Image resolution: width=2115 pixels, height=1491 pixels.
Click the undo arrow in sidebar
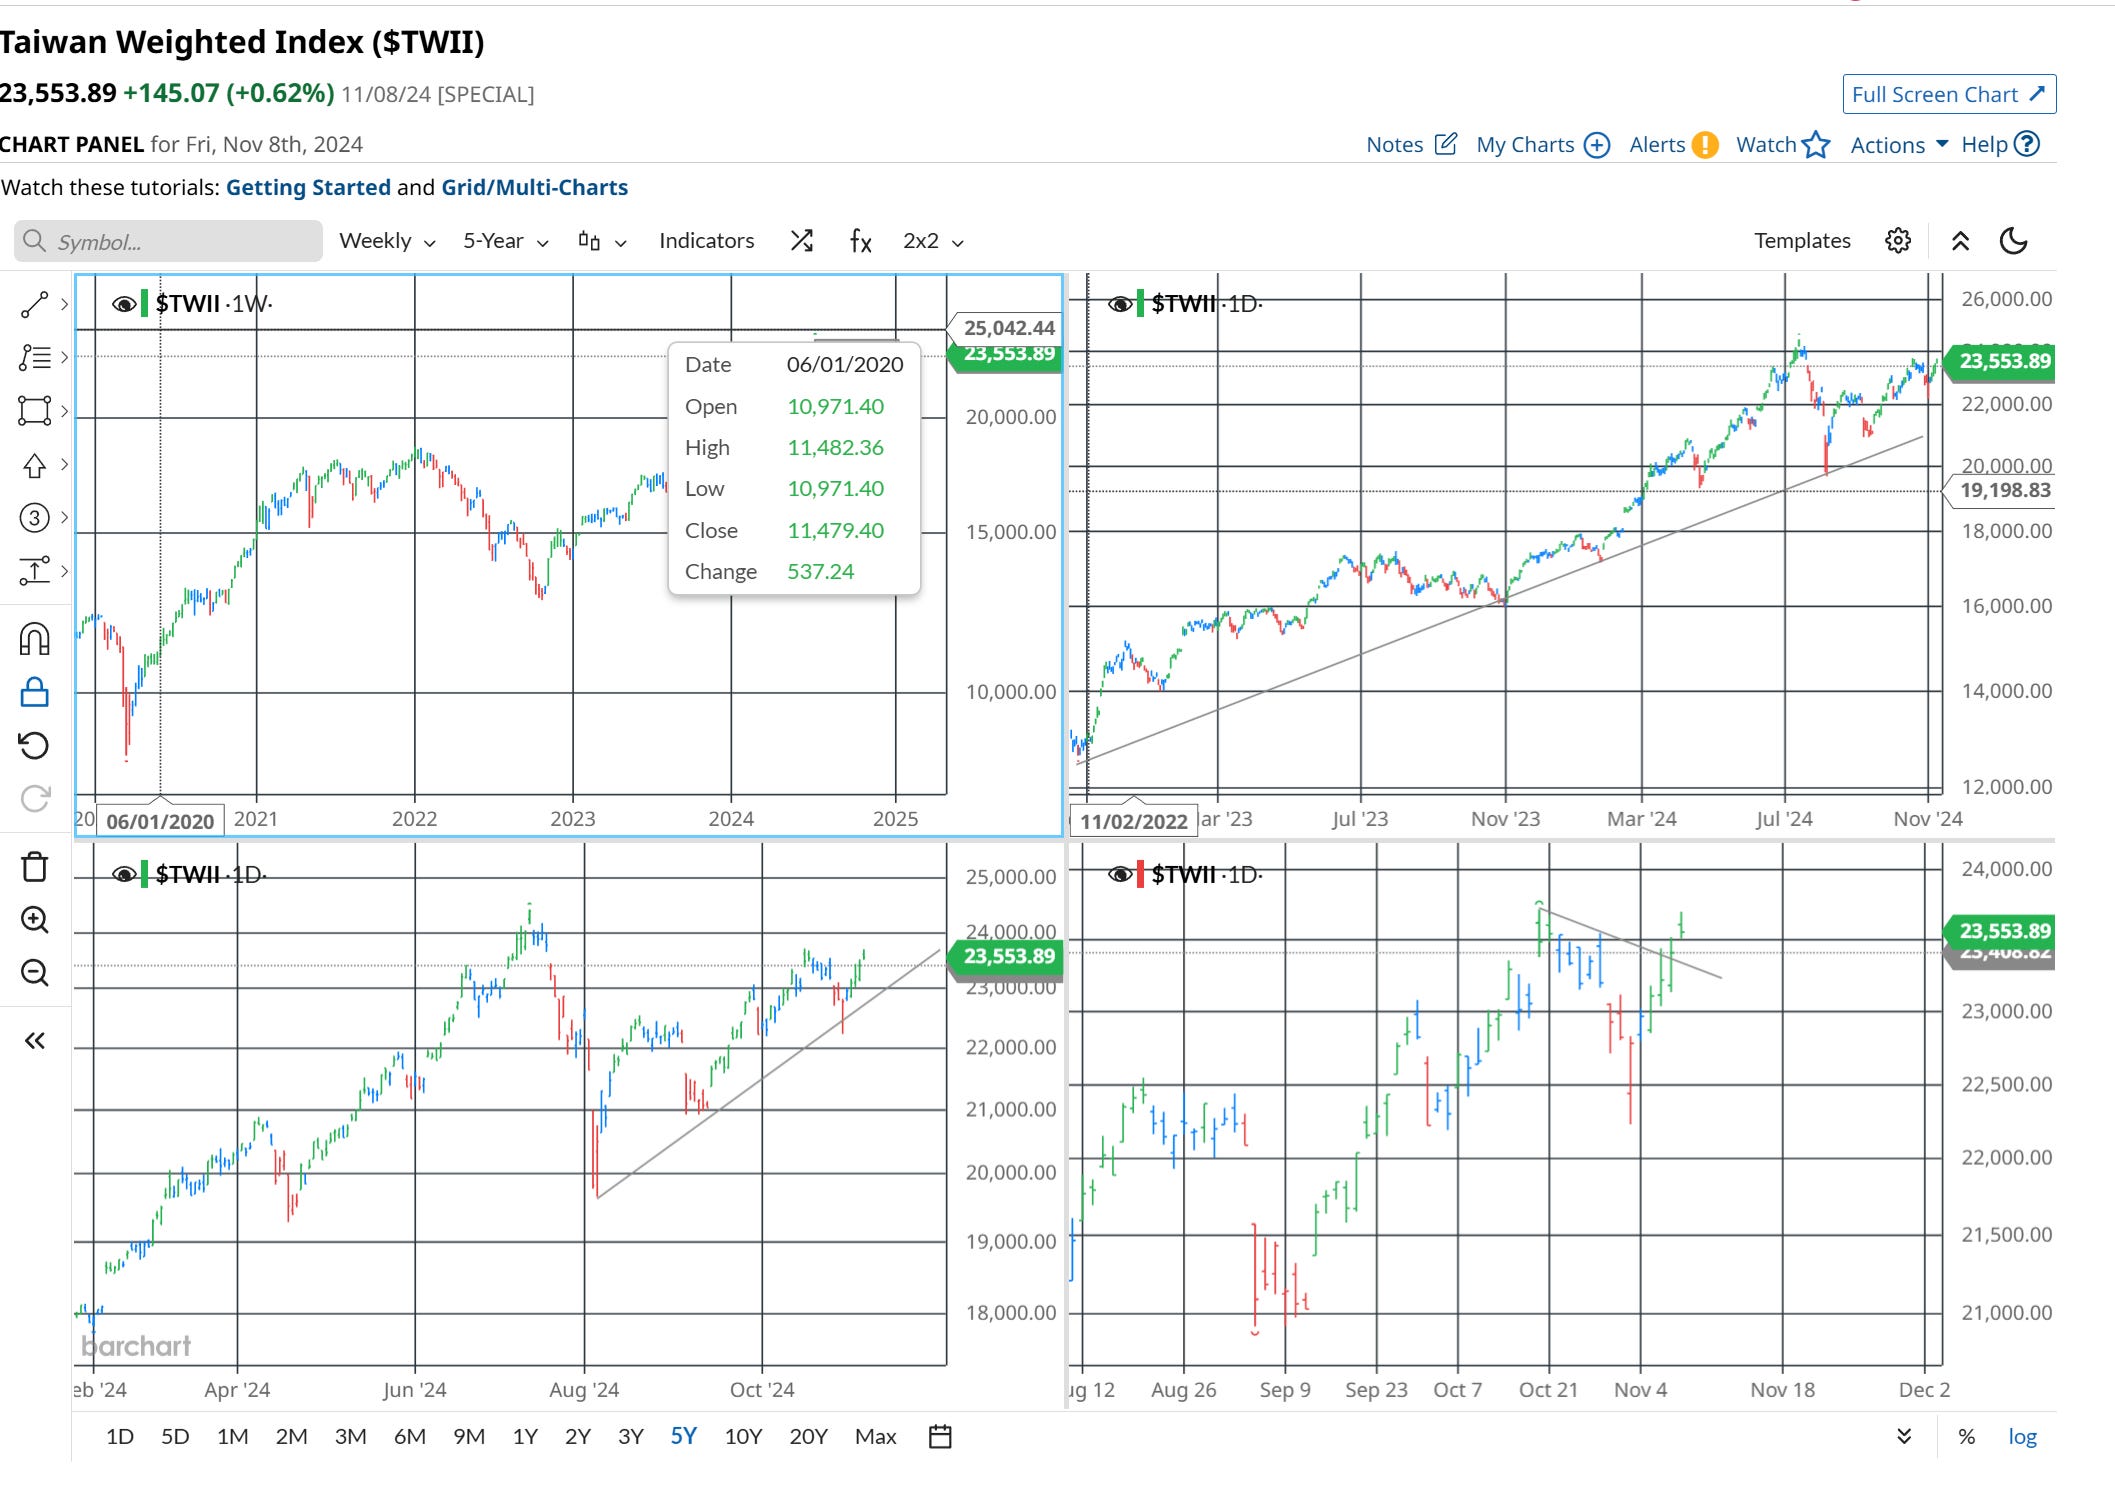(x=34, y=745)
